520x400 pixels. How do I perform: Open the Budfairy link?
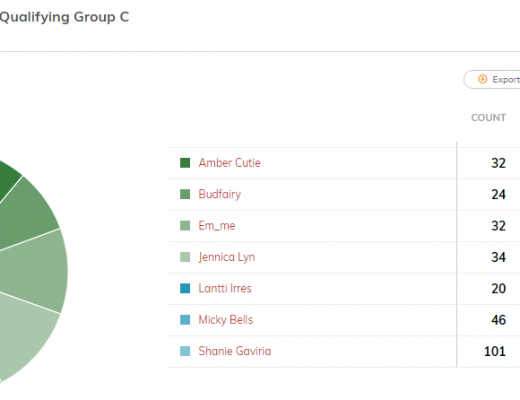coord(220,194)
